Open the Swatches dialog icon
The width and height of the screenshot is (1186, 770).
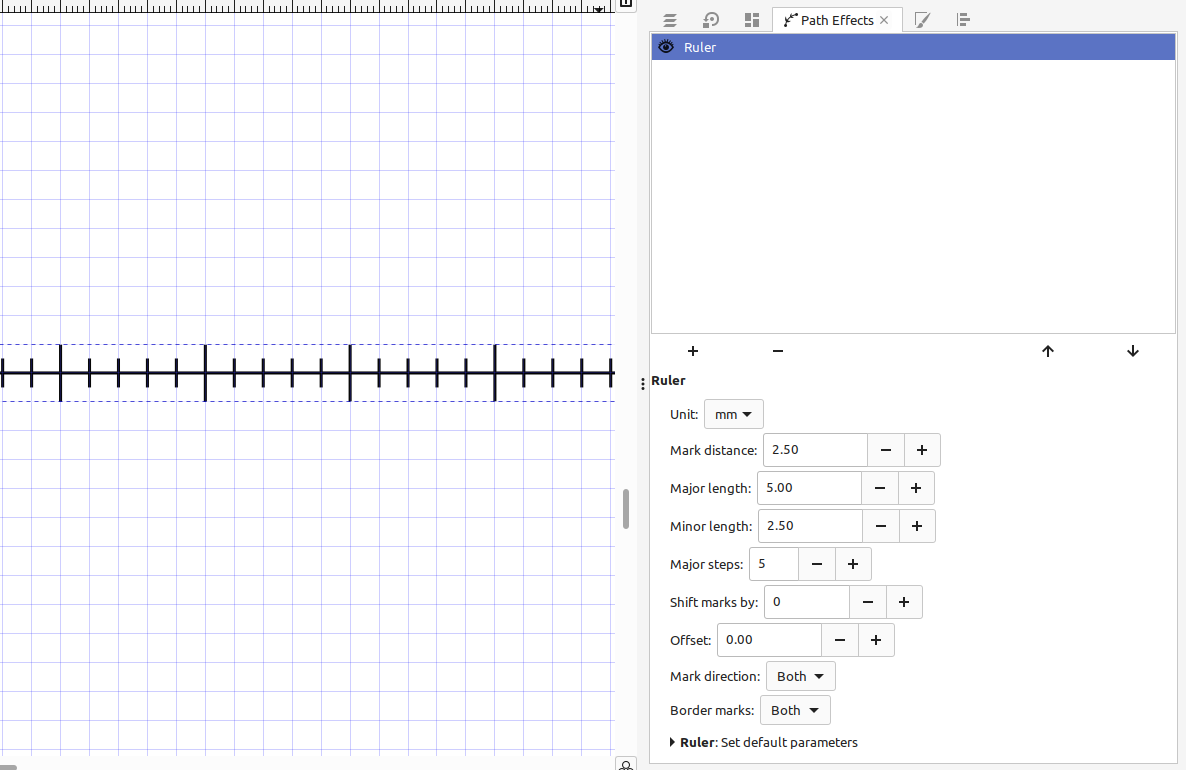pos(751,20)
